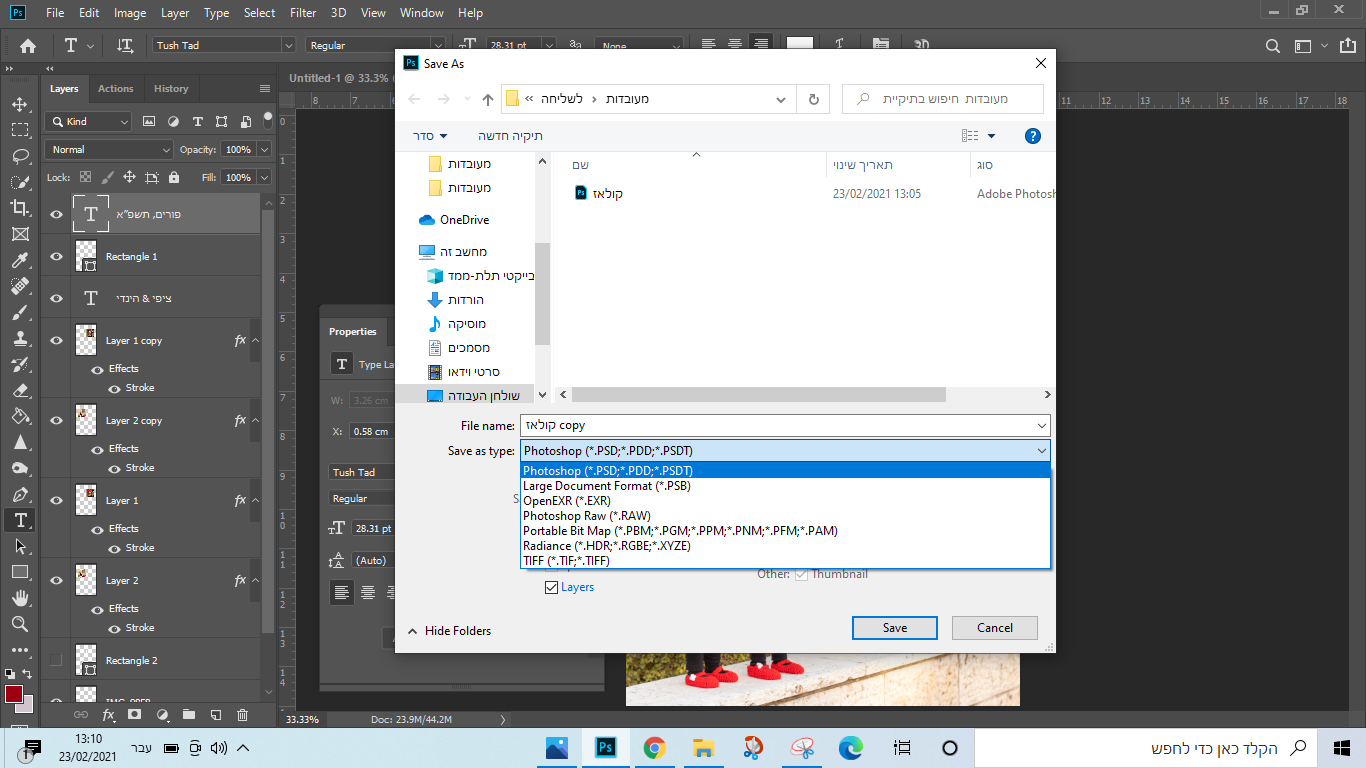Toggle the layer filter on/off switch

pos(267,119)
